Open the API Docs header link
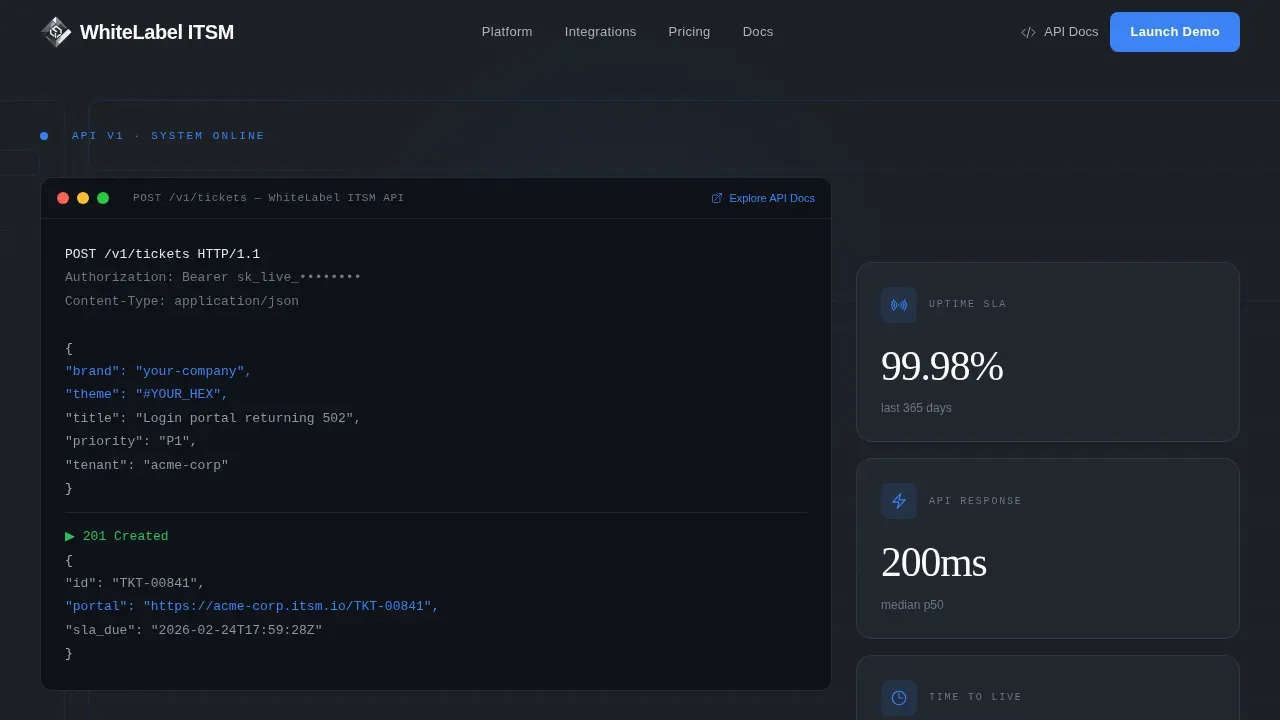 pos(1060,32)
